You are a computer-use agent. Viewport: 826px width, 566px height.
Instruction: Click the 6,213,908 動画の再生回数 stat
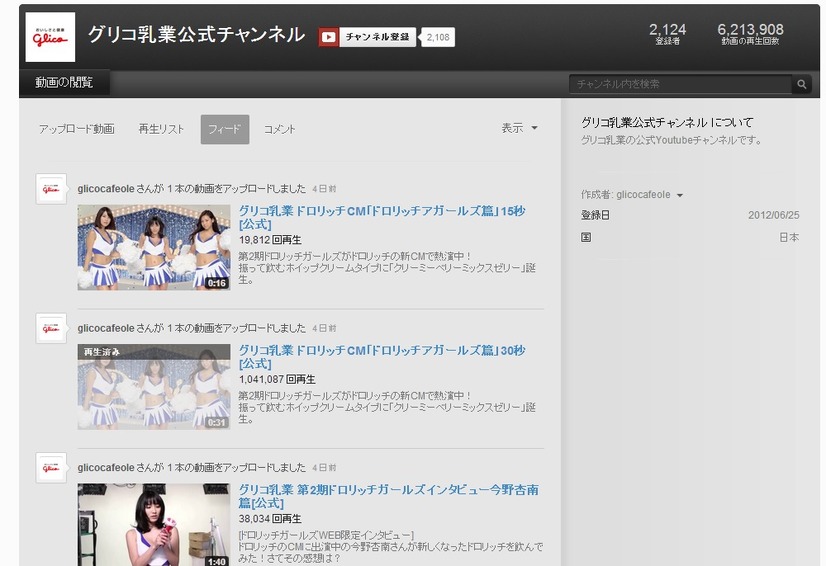pos(750,34)
